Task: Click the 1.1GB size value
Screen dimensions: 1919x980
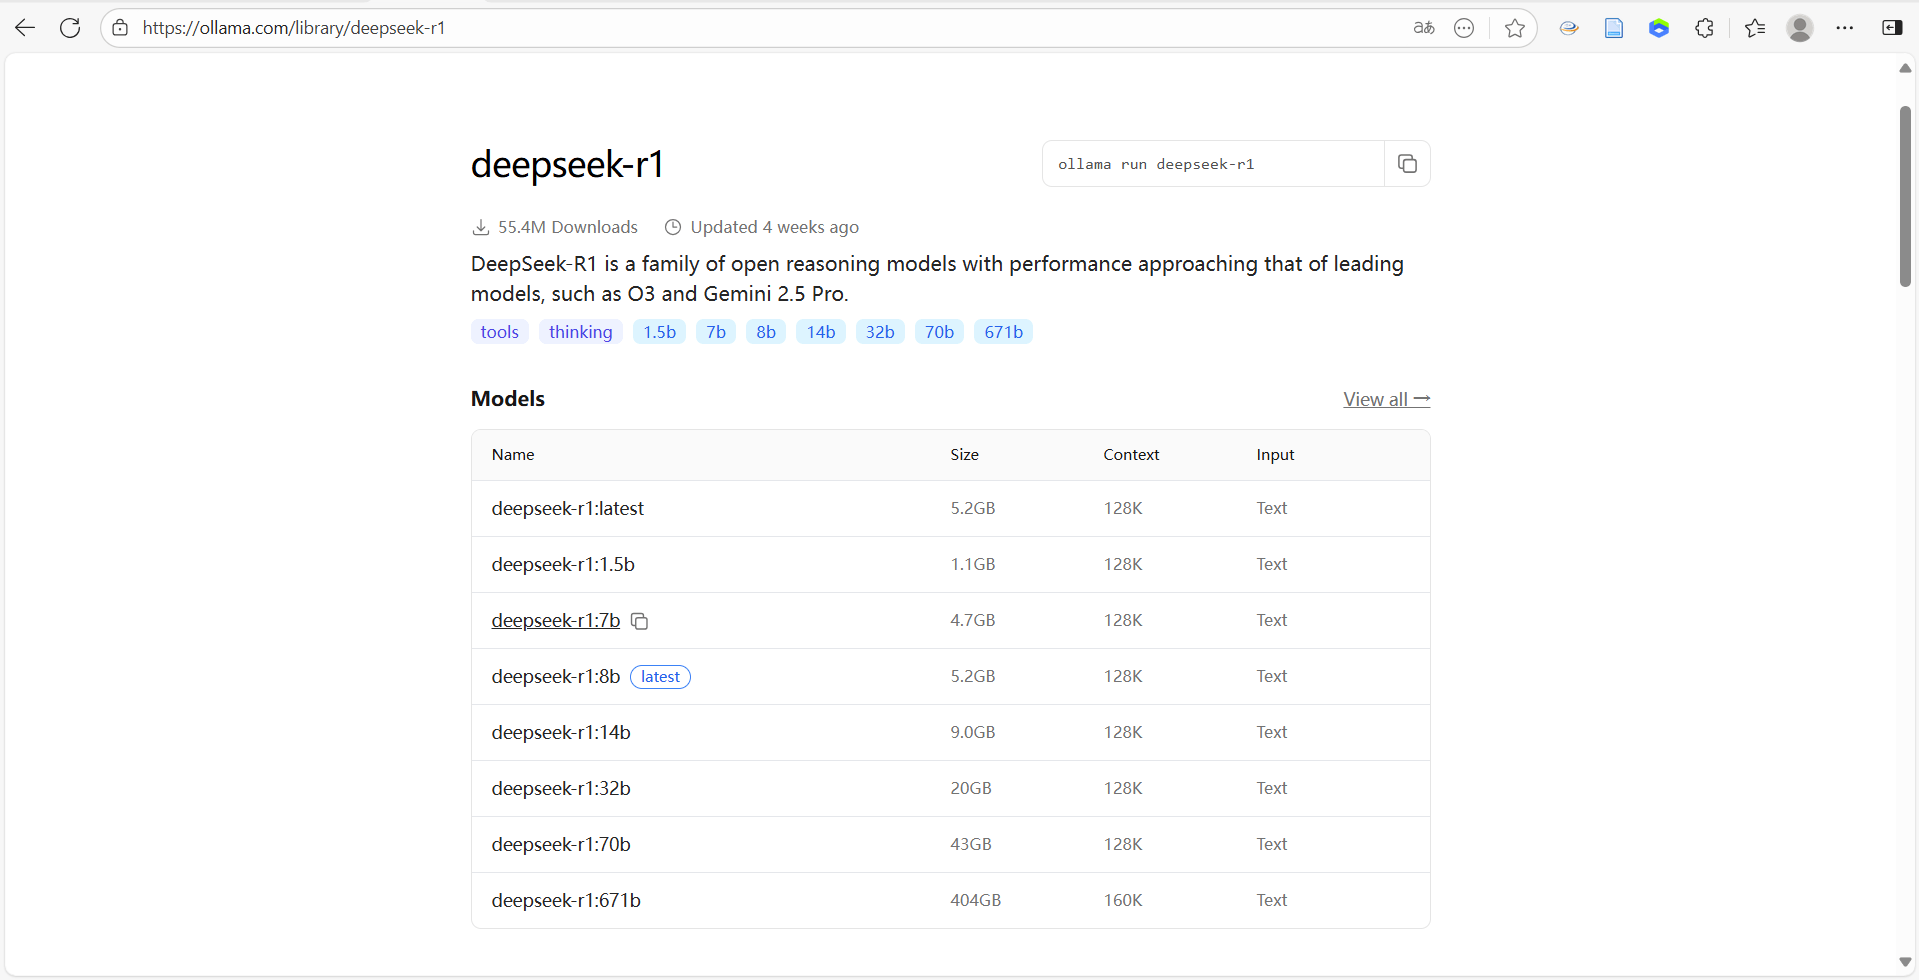Action: point(973,564)
